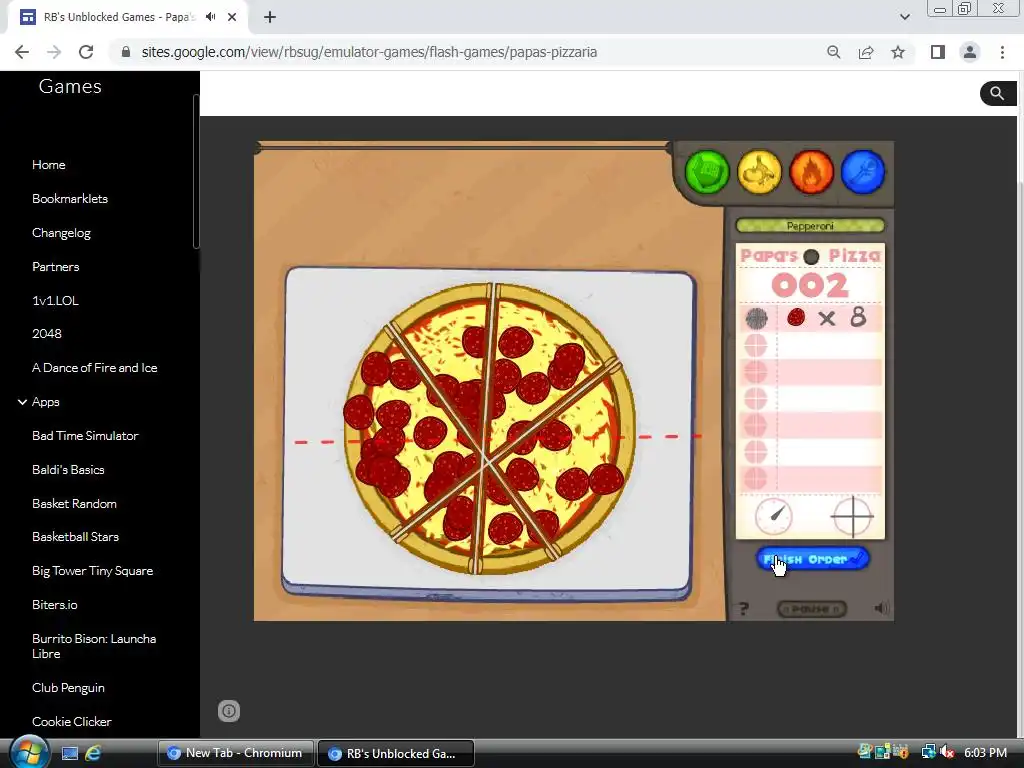
Task: Bookmark this page with star
Action: (898, 52)
